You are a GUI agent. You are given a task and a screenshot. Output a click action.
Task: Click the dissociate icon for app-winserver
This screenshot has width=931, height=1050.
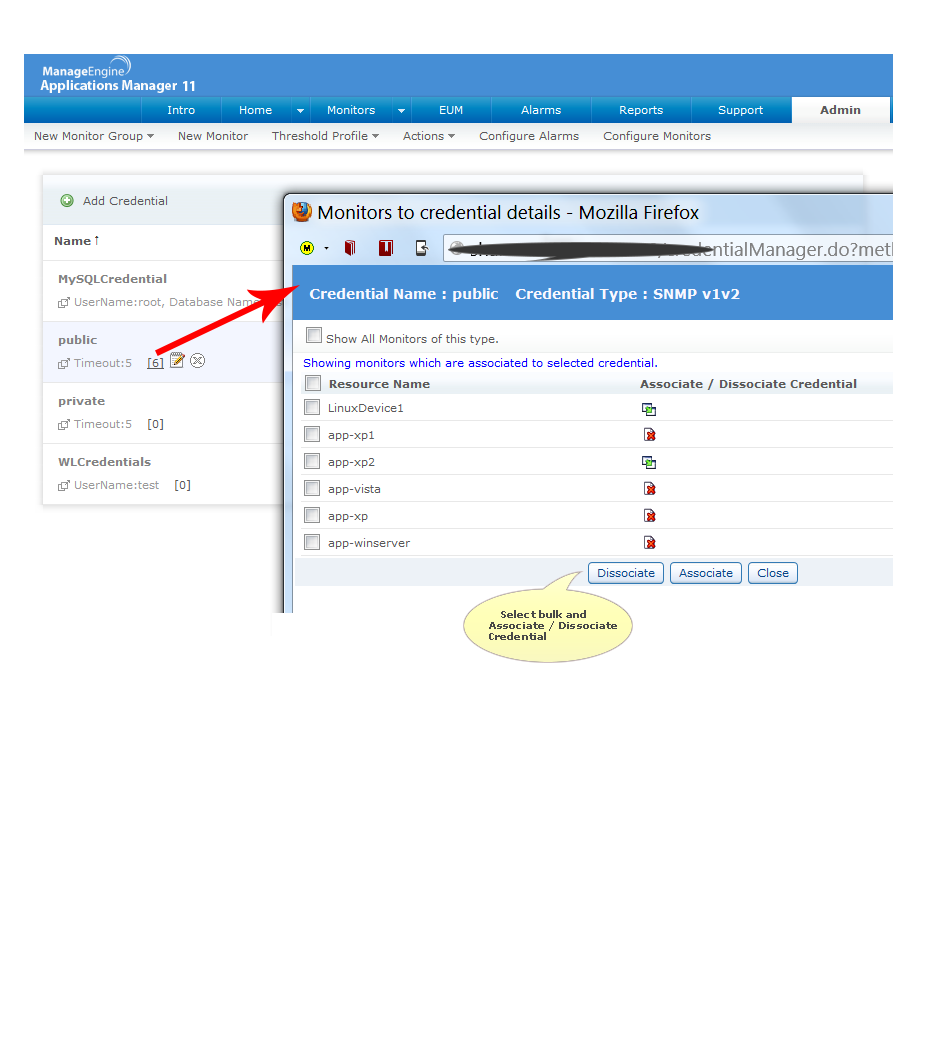649,542
